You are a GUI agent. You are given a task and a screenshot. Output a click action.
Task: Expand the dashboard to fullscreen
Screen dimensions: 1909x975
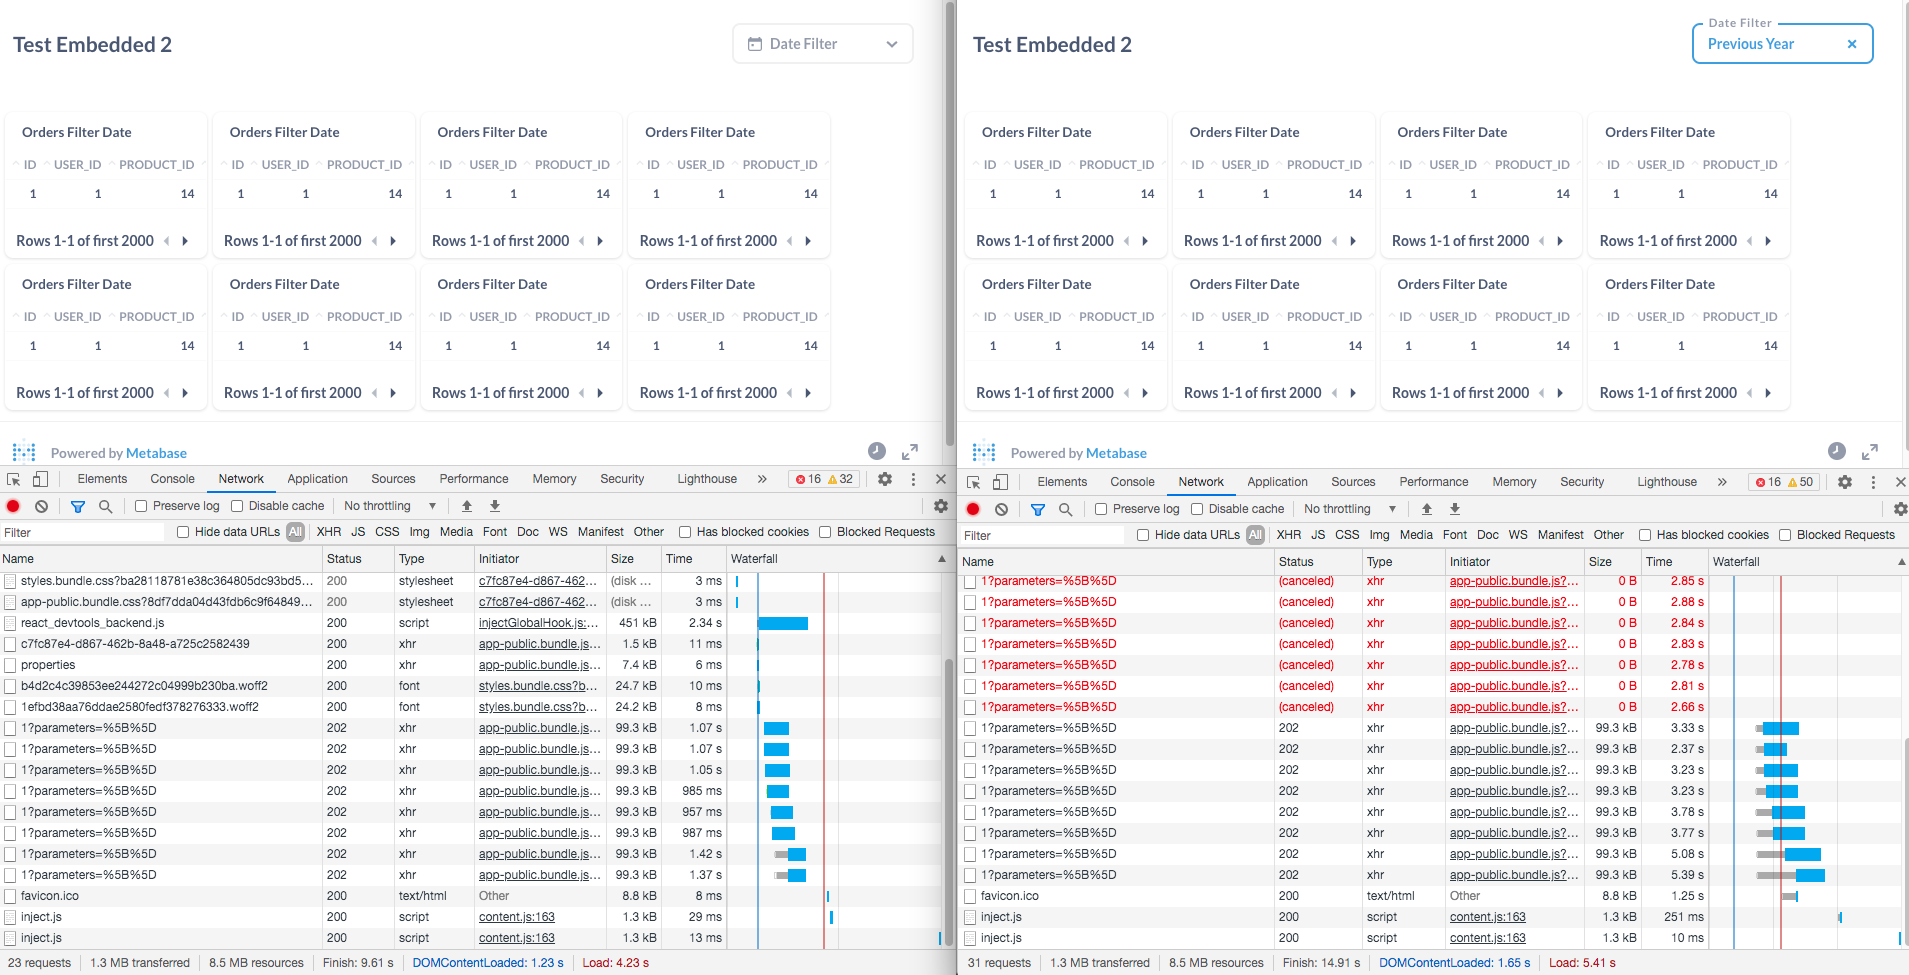click(911, 452)
